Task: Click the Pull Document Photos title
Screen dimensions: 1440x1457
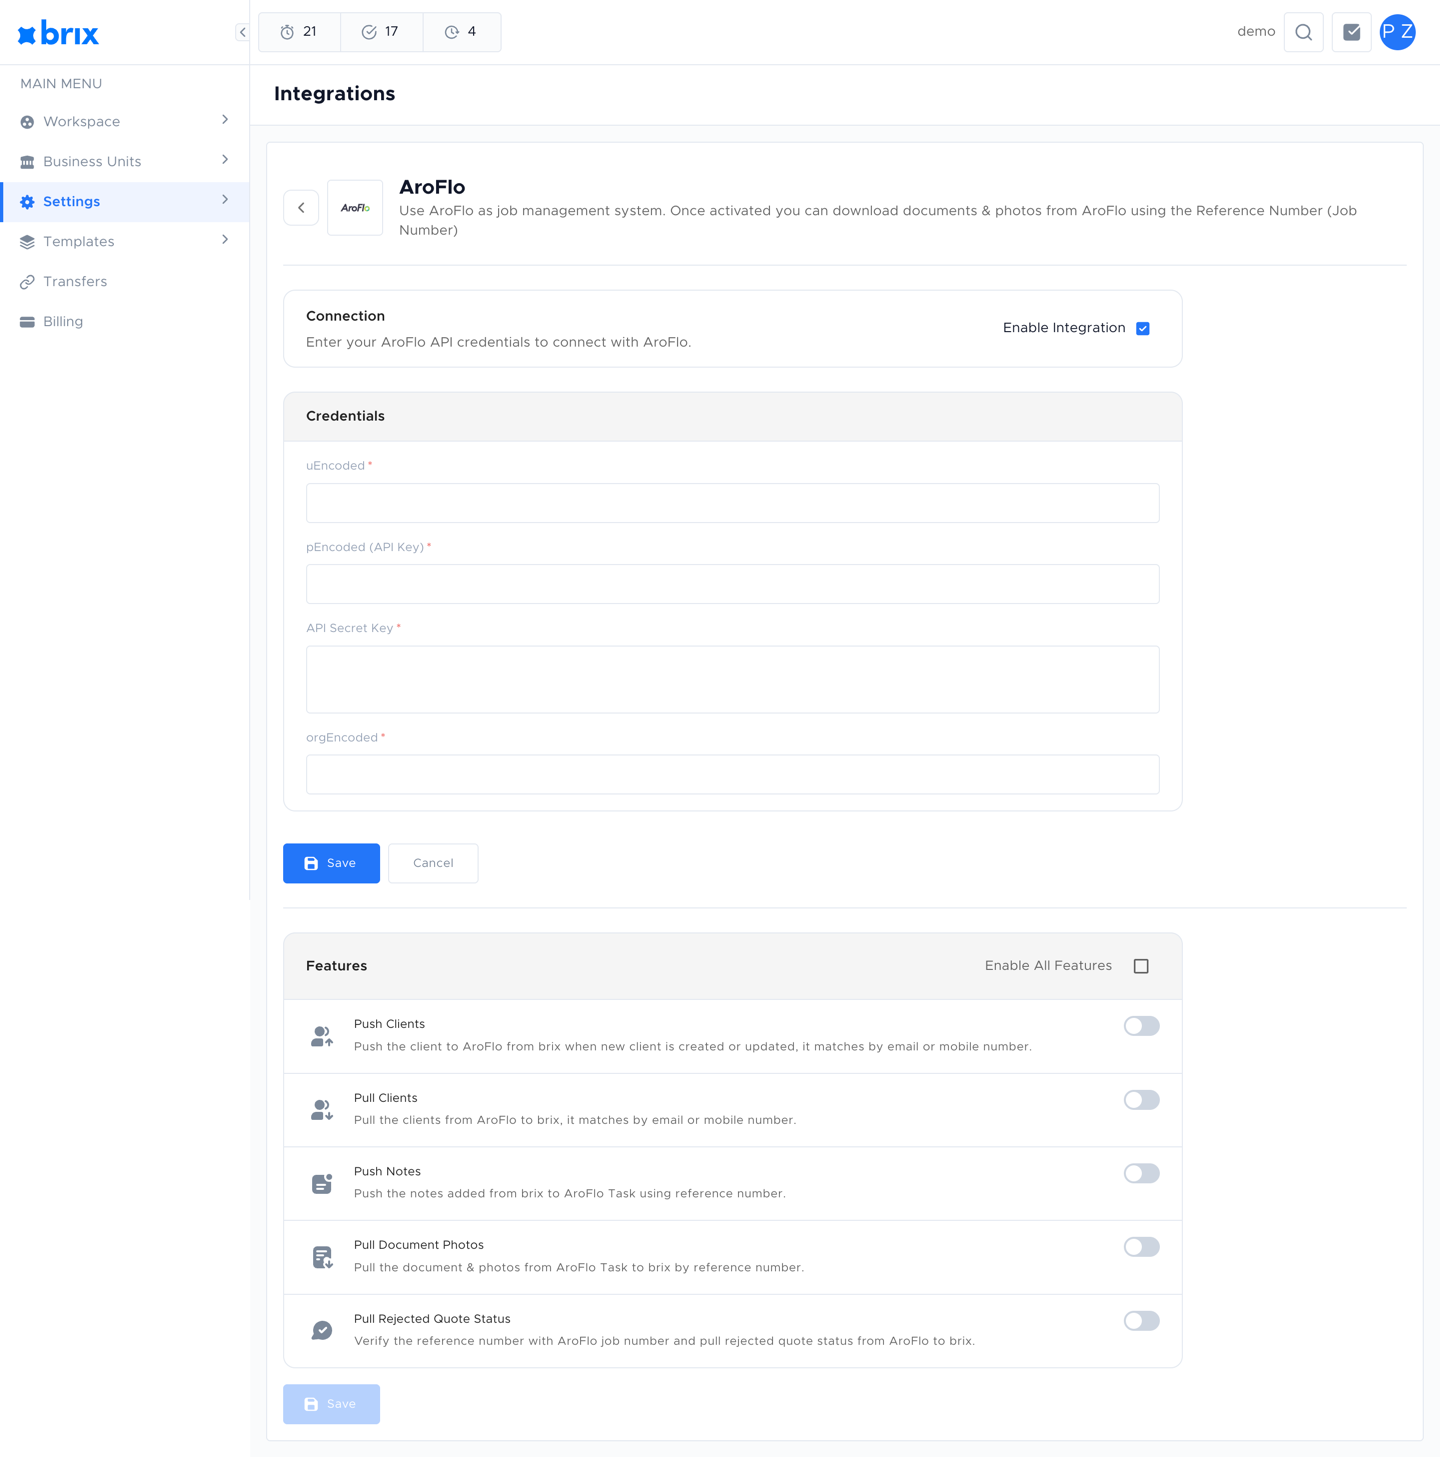Action: click(x=419, y=1245)
